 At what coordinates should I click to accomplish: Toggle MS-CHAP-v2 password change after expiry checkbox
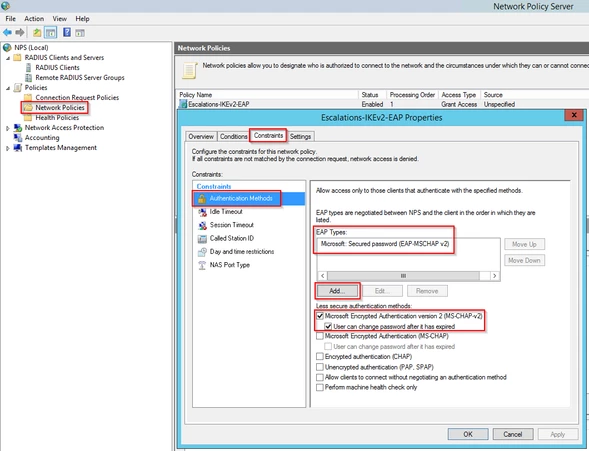[x=328, y=326]
